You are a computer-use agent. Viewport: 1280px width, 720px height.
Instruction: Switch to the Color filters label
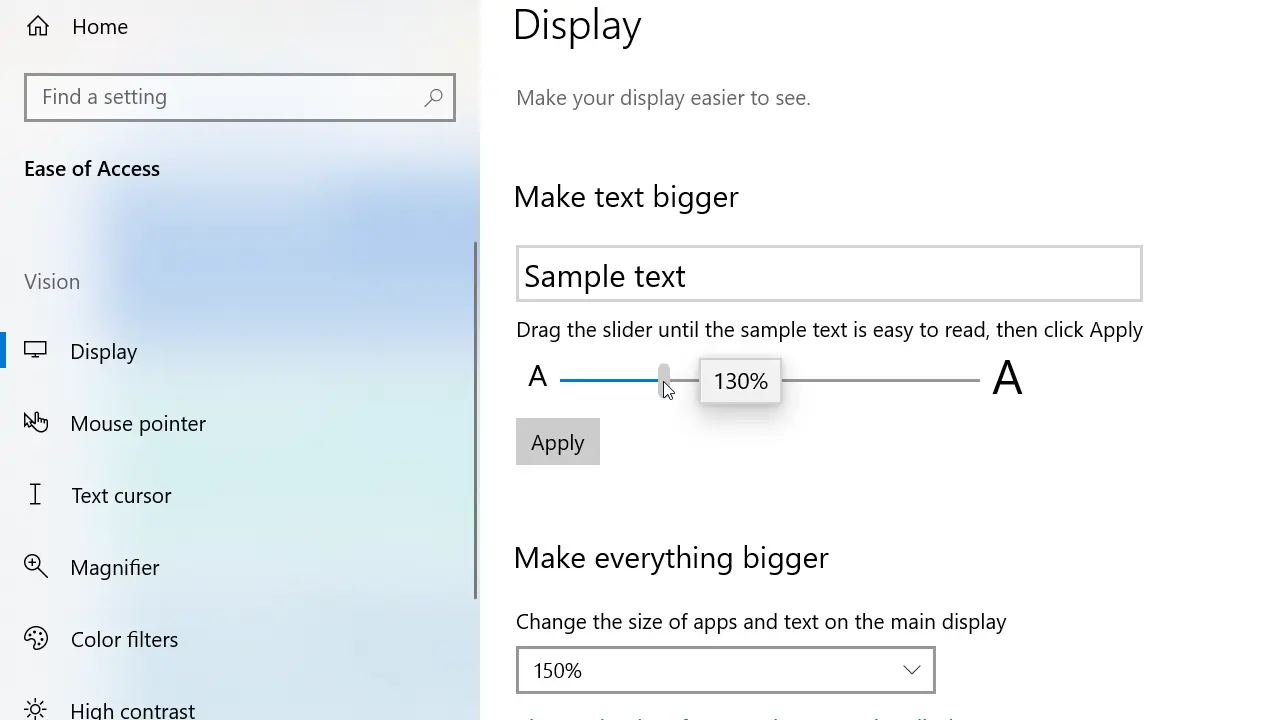(124, 639)
